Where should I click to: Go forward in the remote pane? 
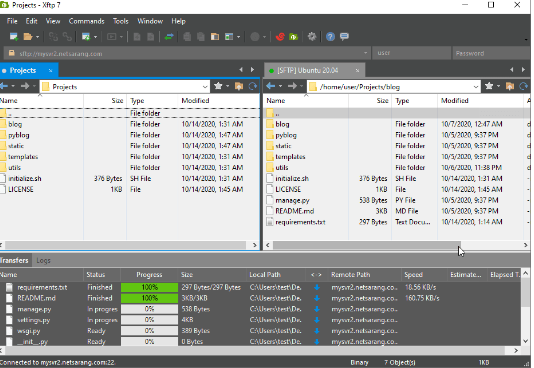292,86
